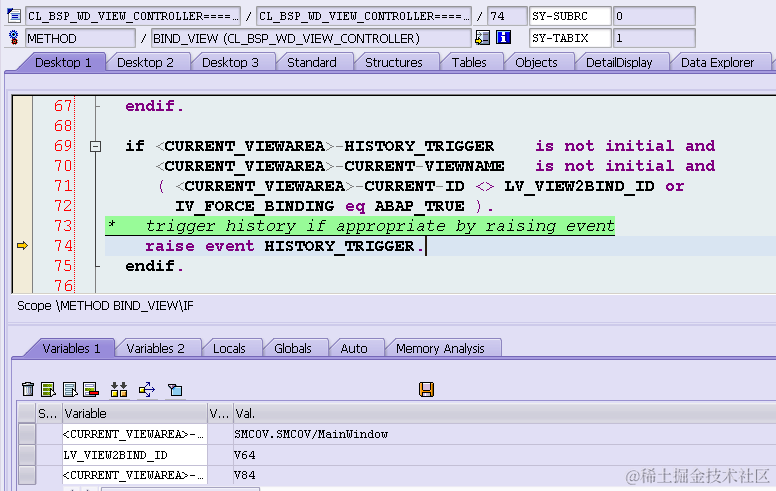Click the SY-SUBRC value field showing 0

click(654, 16)
